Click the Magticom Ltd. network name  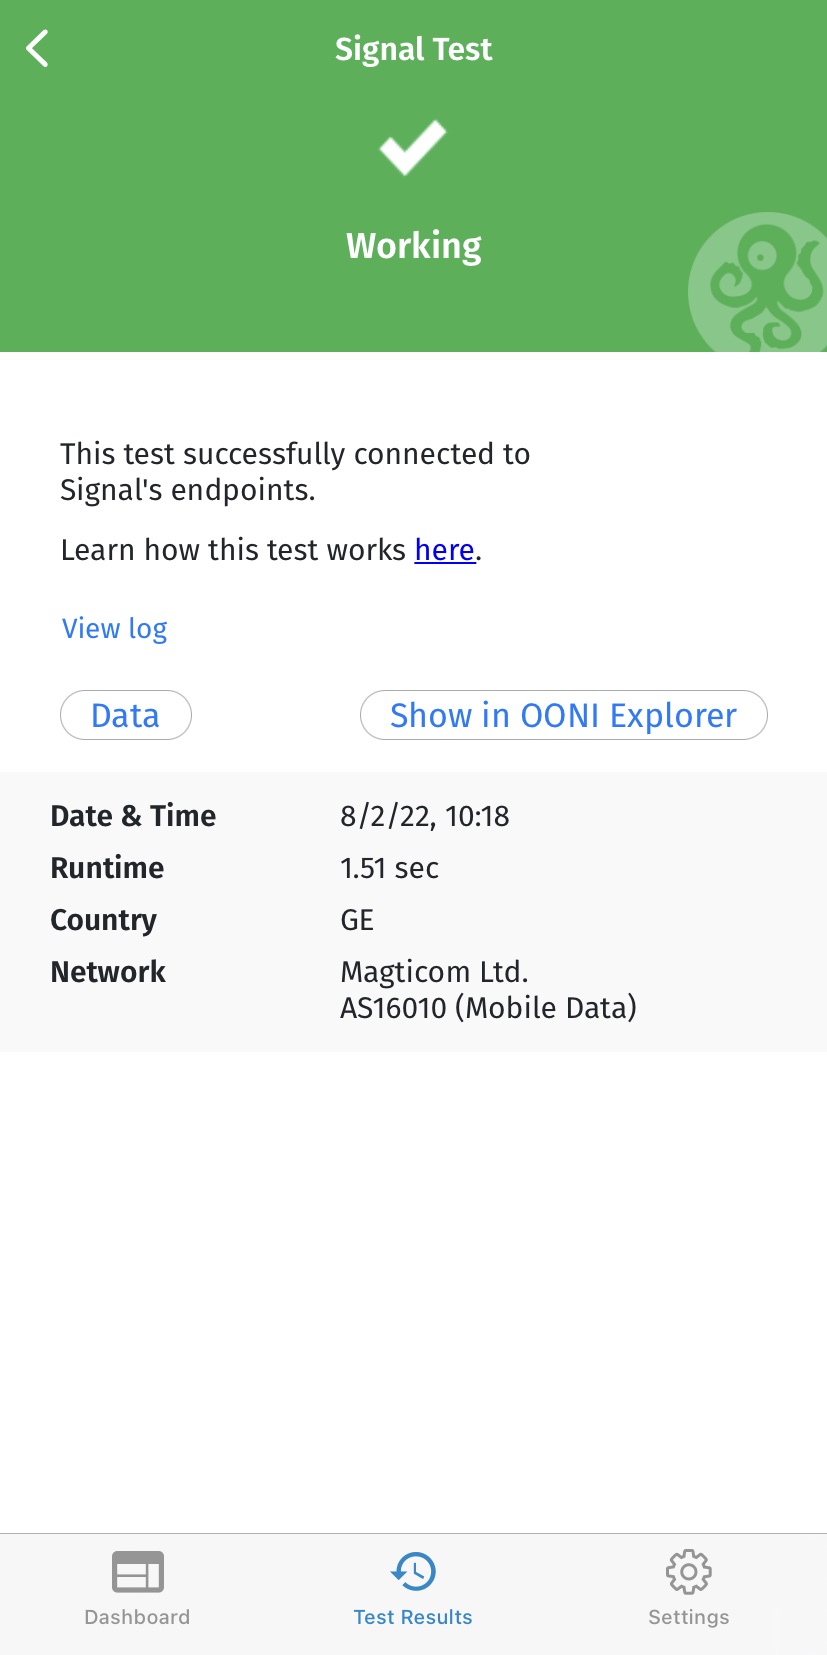(434, 972)
